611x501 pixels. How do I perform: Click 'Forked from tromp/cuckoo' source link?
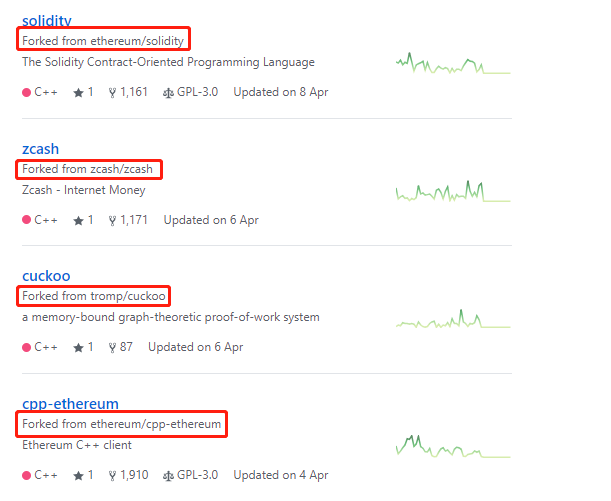pyautogui.click(x=94, y=296)
